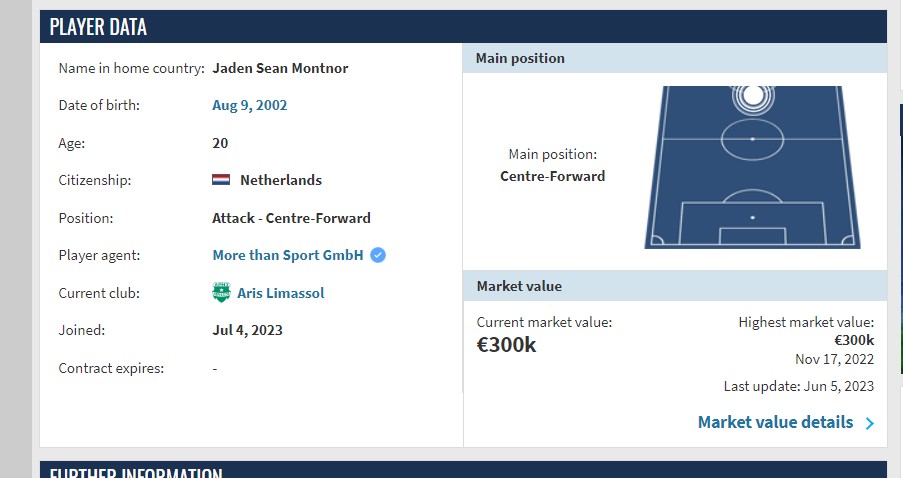Viewport: 903px width, 478px height.
Task: Click the Netherlands citizenship text
Action: (x=281, y=180)
